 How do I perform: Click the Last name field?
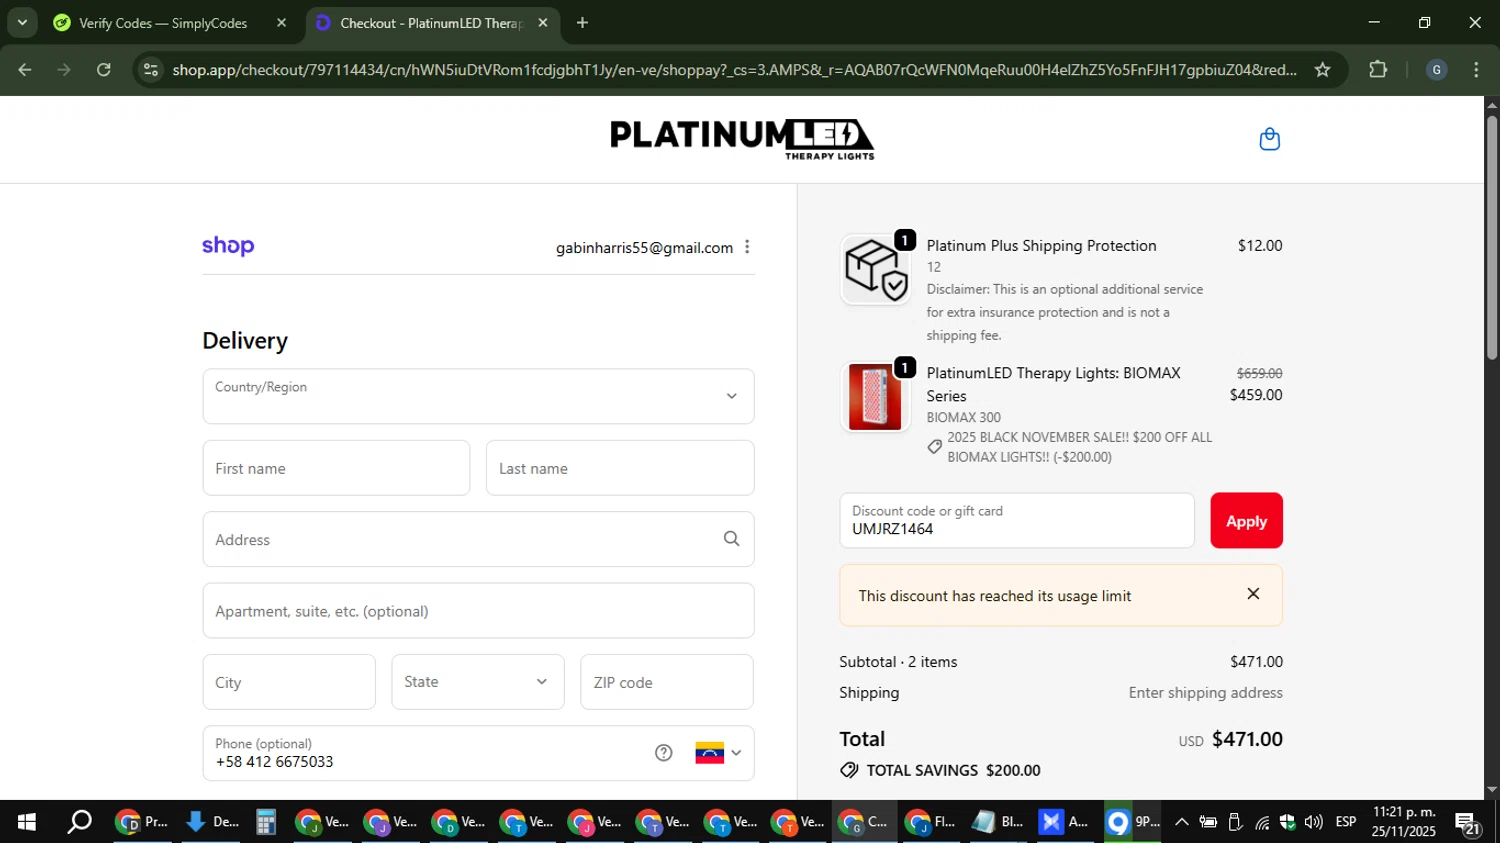(x=620, y=468)
